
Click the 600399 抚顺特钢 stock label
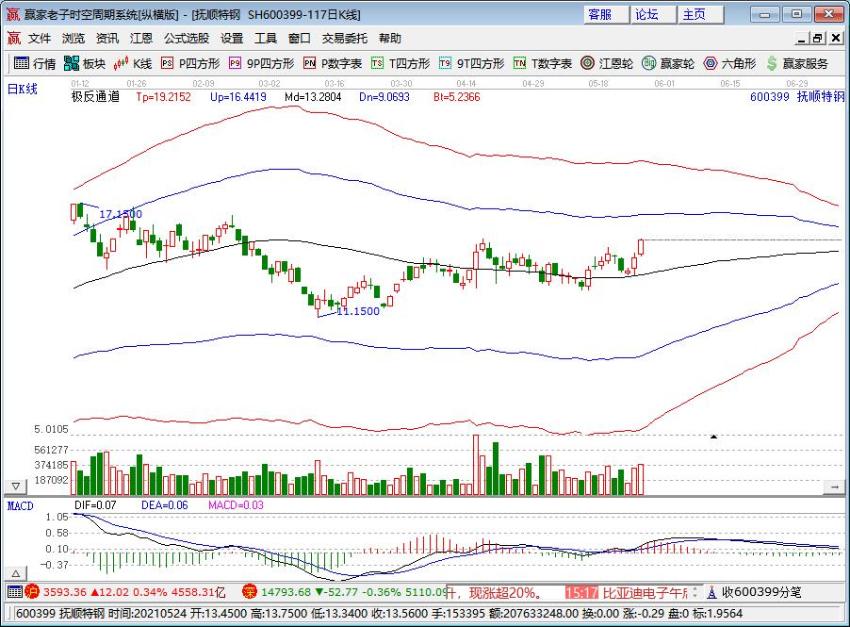(797, 97)
